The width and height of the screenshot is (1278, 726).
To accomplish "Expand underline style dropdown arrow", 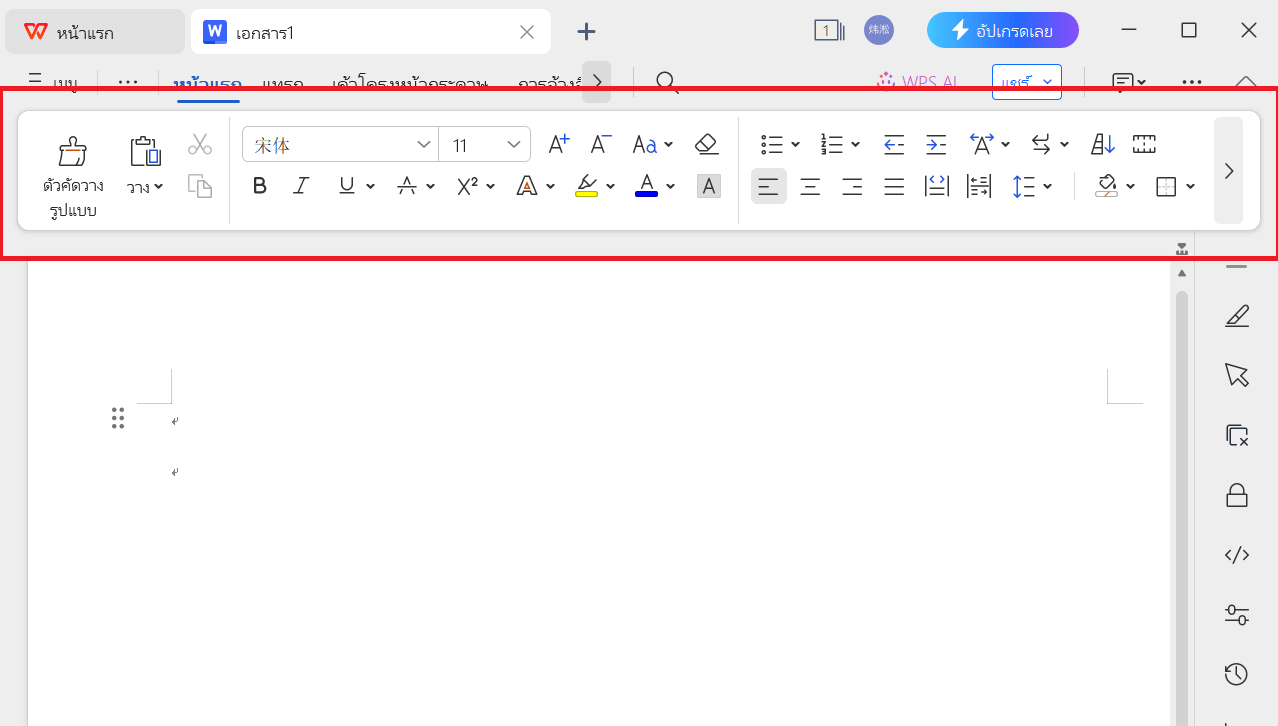I will click(370, 186).
